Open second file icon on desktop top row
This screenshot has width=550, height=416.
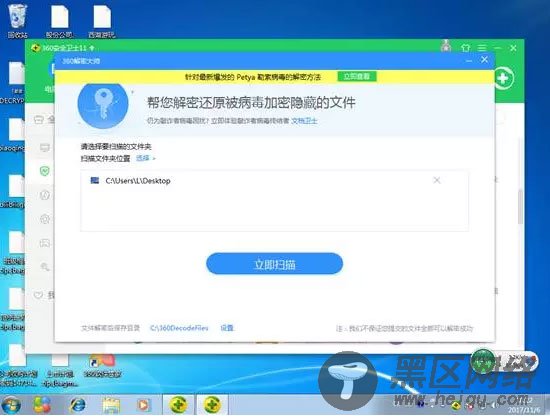(60, 20)
